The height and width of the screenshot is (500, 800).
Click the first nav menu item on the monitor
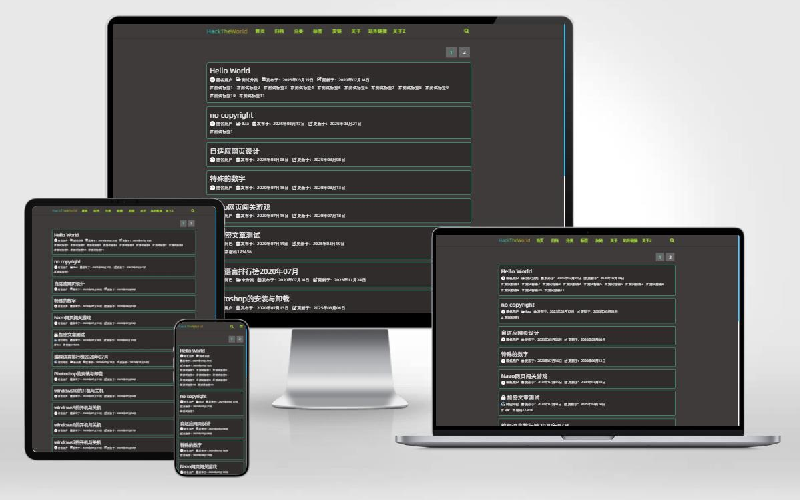point(260,31)
